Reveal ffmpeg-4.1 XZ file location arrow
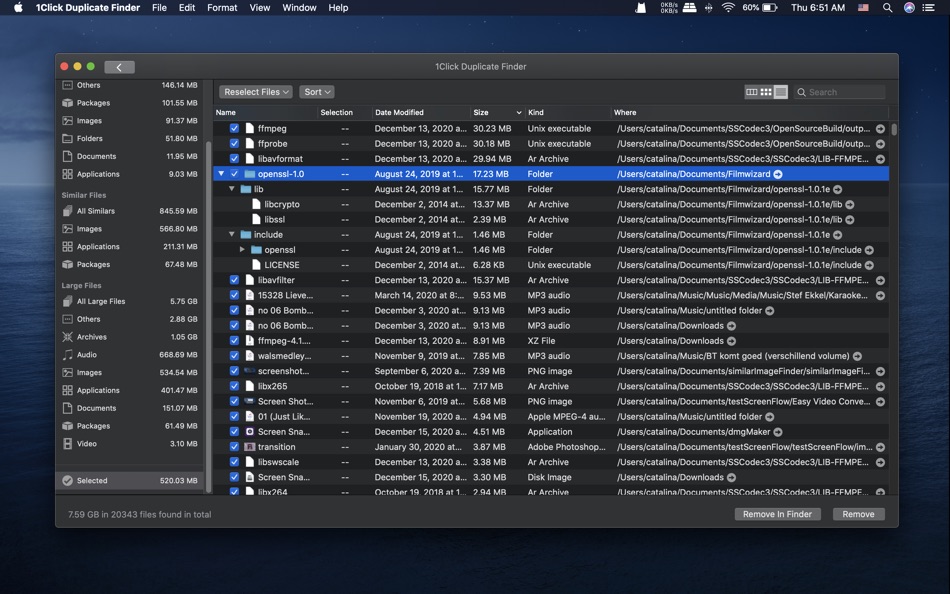950x594 pixels. [732, 341]
